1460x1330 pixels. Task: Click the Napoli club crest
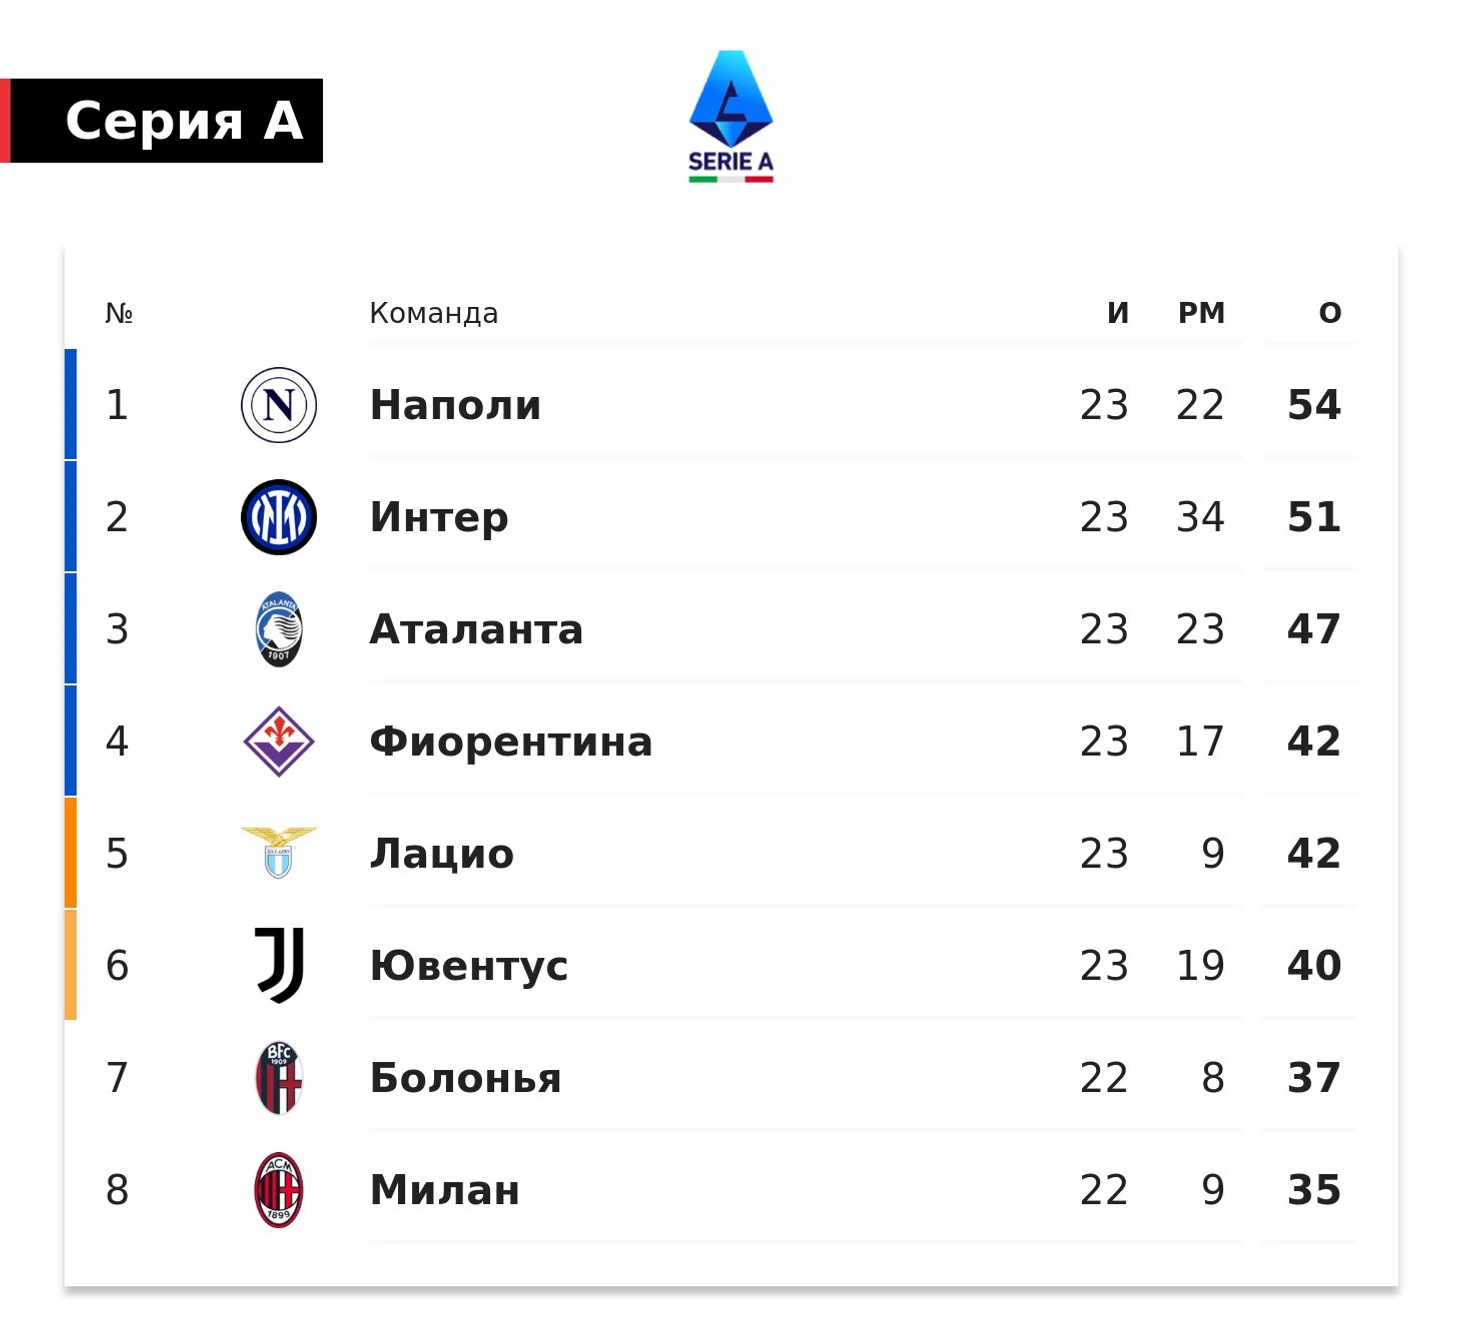(x=279, y=405)
